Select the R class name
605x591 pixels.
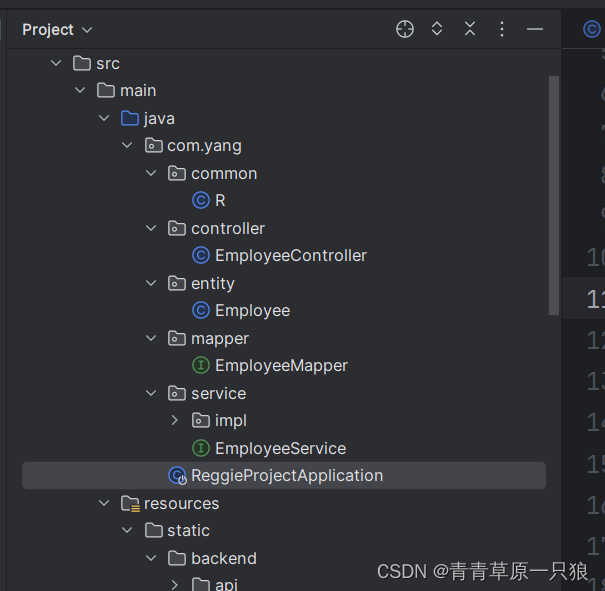[x=220, y=201]
